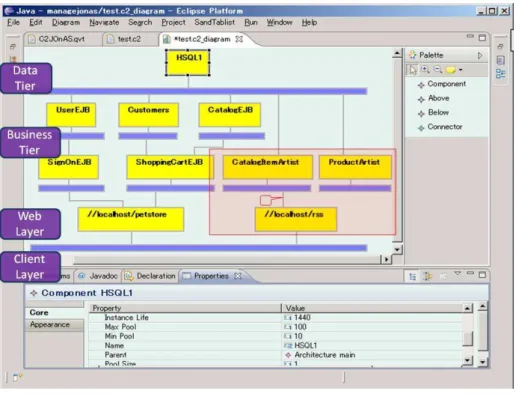Toggle show categories in Properties toolbar
516x394 pixels.
[413, 276]
